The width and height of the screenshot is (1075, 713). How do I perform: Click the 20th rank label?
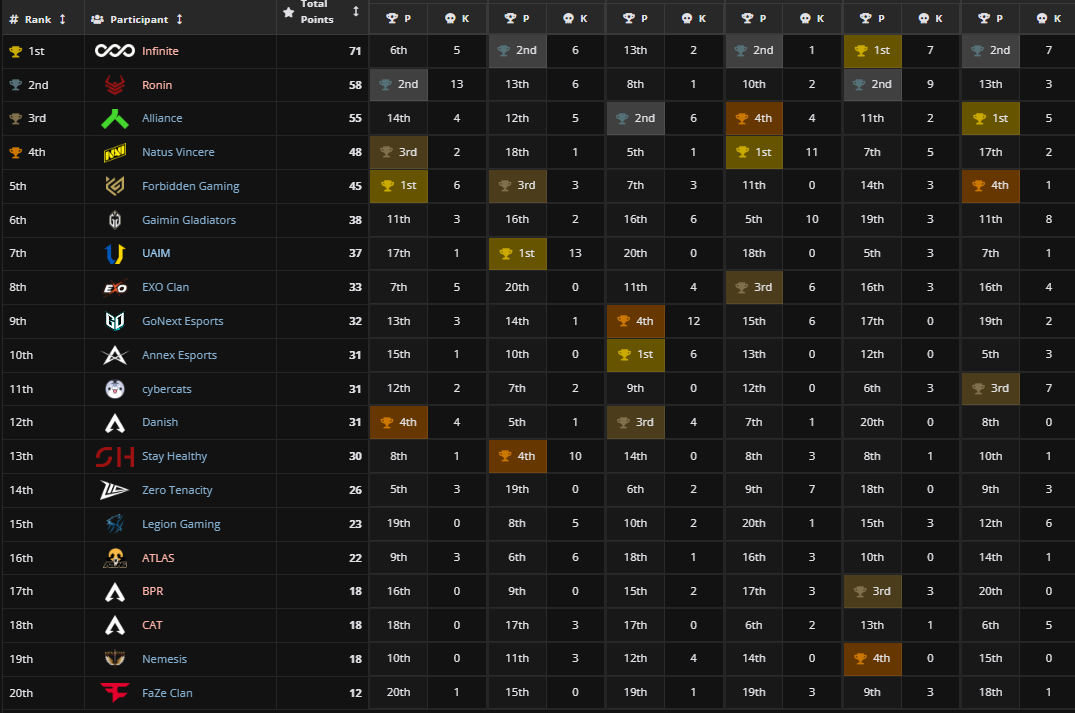point(21,693)
